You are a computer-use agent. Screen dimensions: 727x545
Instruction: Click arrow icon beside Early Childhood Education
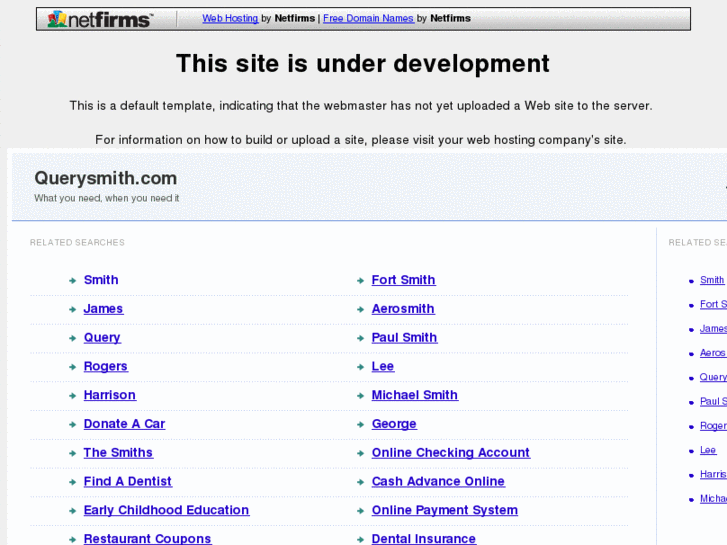[x=72, y=511]
